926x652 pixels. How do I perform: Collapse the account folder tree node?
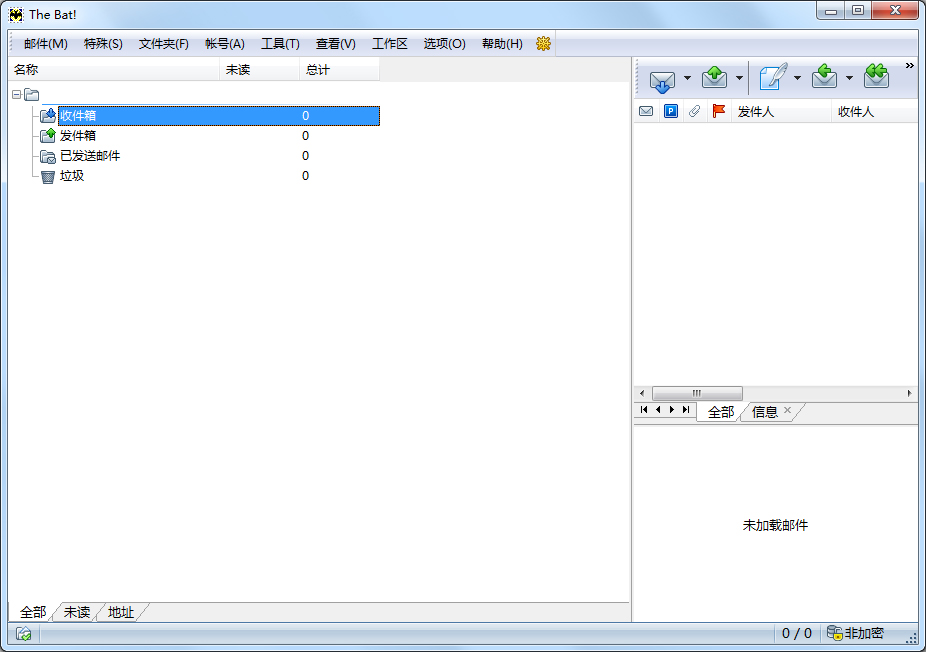pyautogui.click(x=17, y=94)
